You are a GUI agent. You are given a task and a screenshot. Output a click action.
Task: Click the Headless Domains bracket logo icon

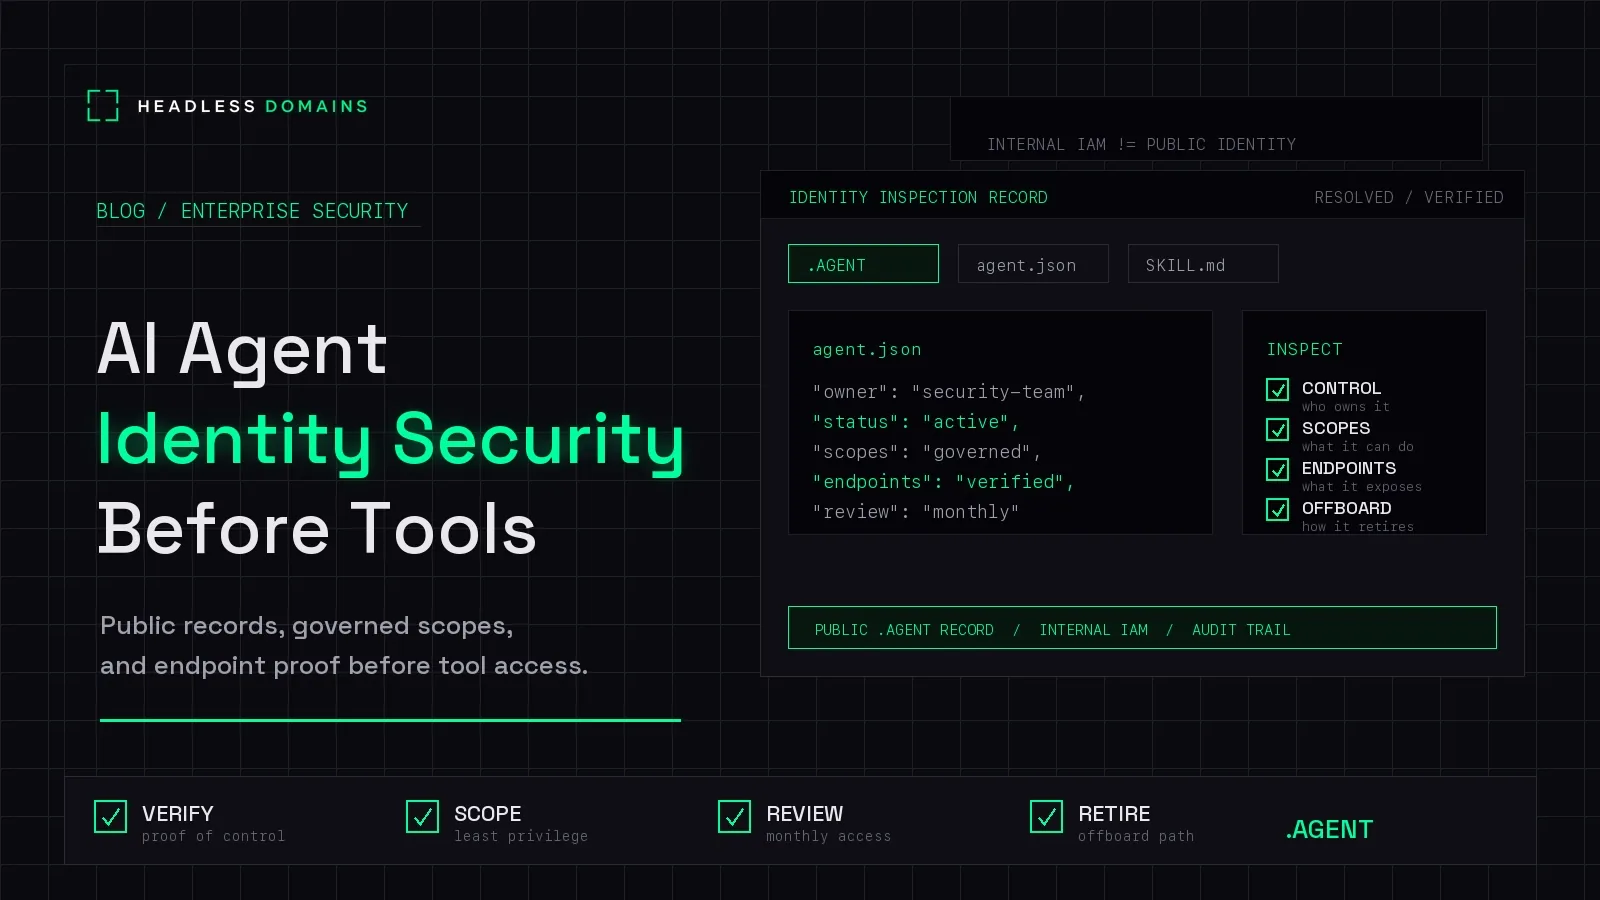pos(103,105)
